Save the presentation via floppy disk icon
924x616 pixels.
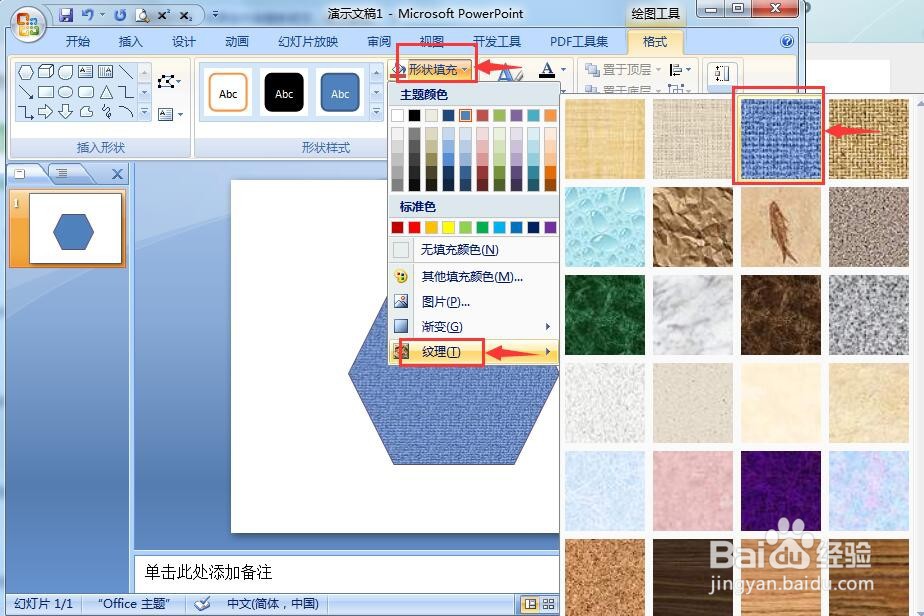click(x=66, y=15)
